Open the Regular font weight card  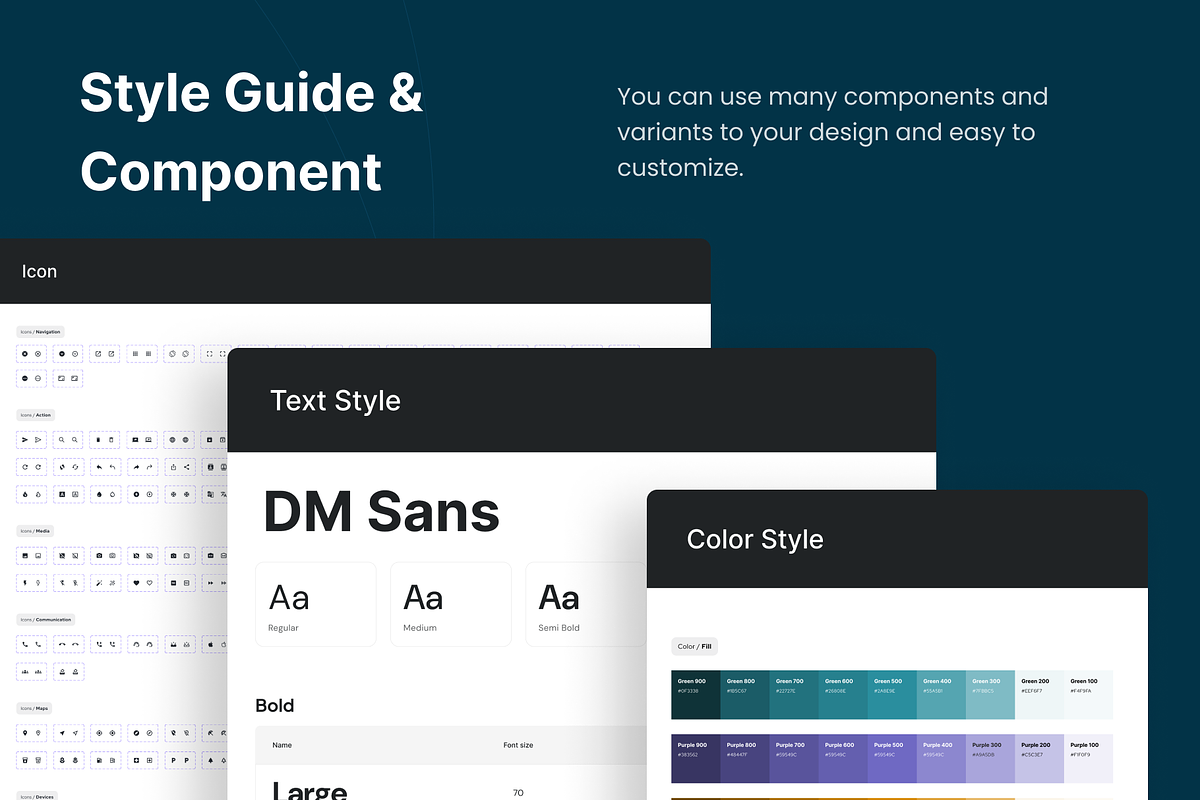(316, 604)
